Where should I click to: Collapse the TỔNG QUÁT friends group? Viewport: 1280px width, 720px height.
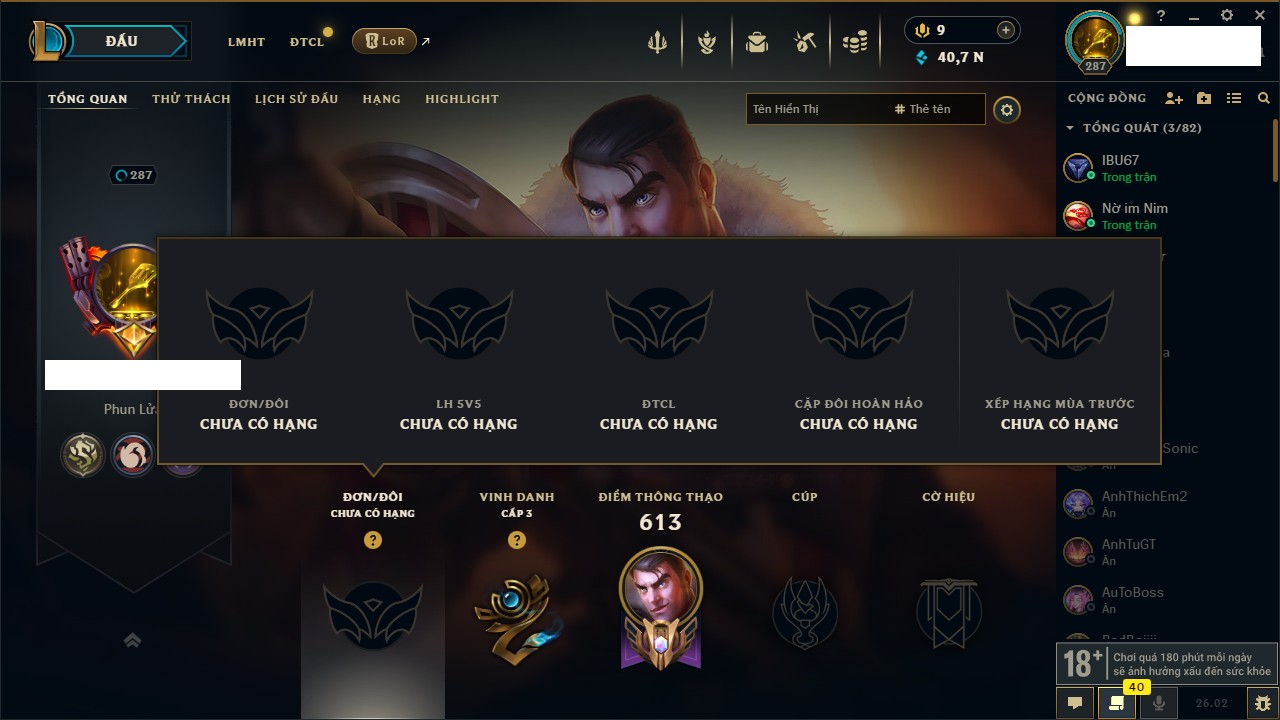pos(1070,128)
